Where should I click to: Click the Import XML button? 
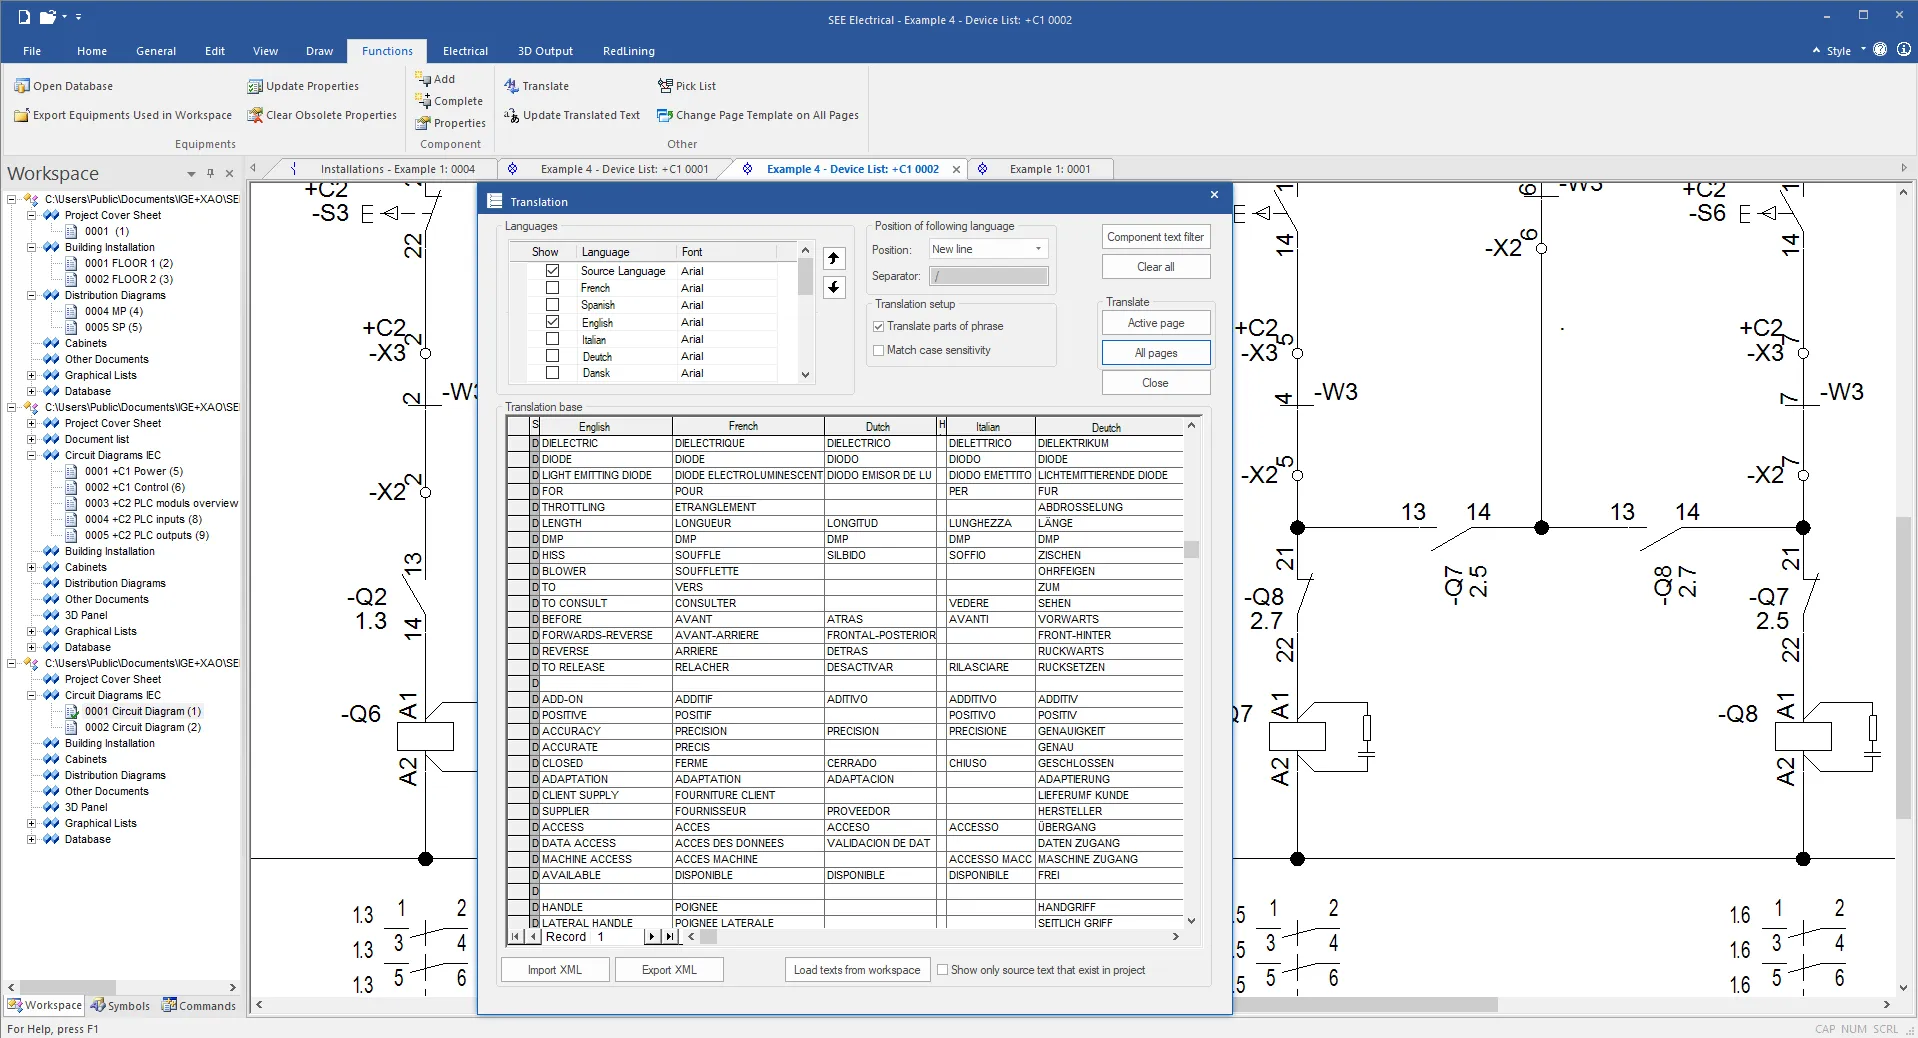pyautogui.click(x=554, y=970)
